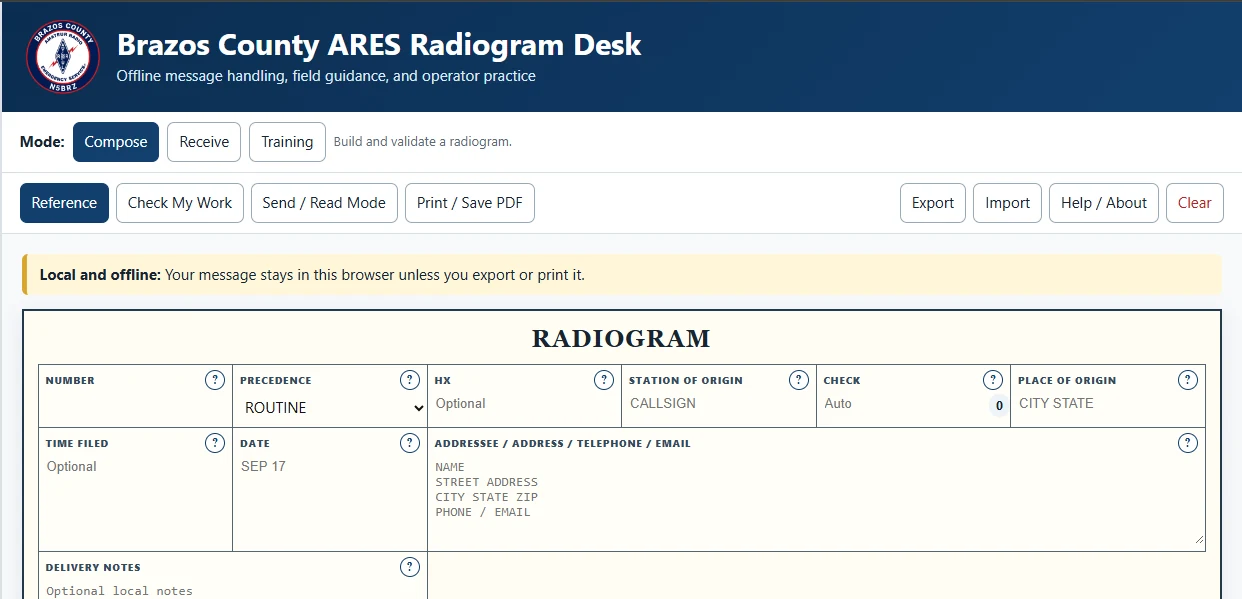Switch to Training mode
Image resolution: width=1242 pixels, height=599 pixels.
[287, 142]
